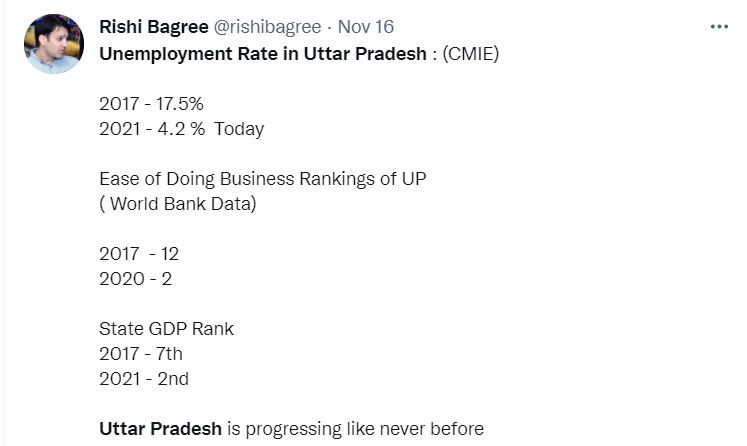Click Rishi Bagree's profile avatar
Image resolution: width=747 pixels, height=446 pixels.
coord(54,44)
